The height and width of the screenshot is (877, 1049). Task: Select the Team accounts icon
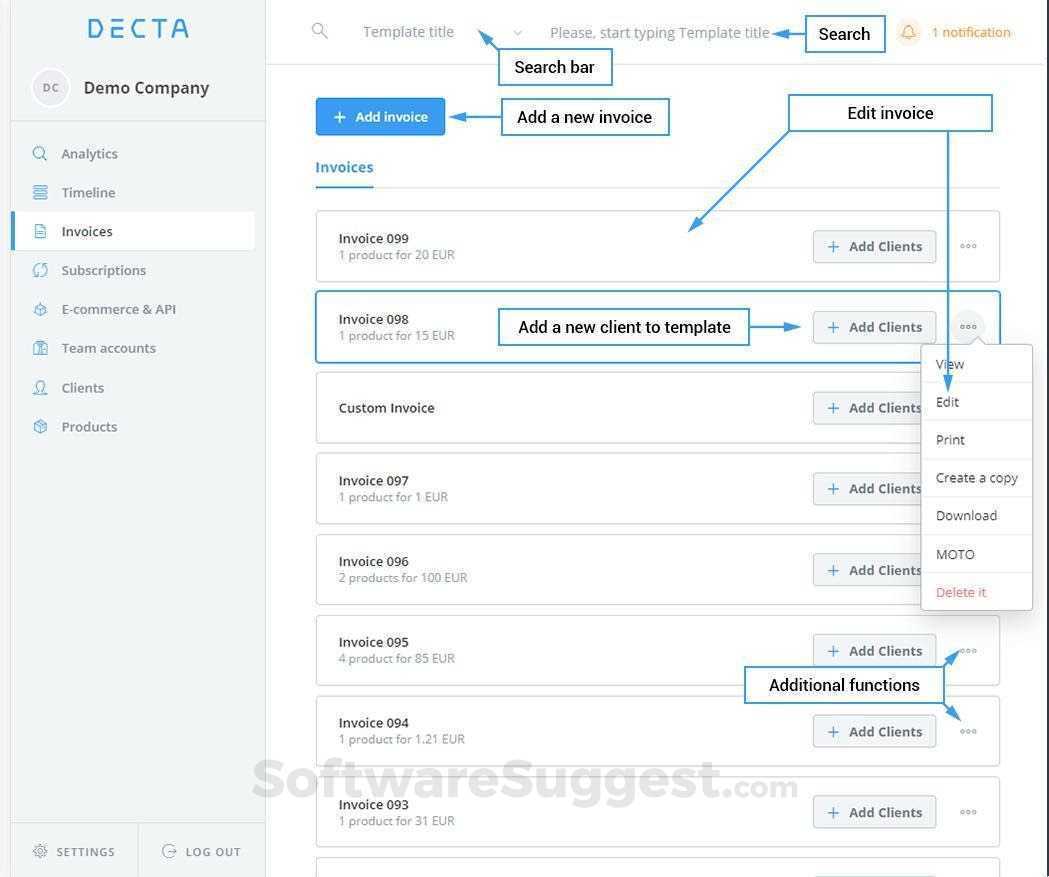pos(40,348)
